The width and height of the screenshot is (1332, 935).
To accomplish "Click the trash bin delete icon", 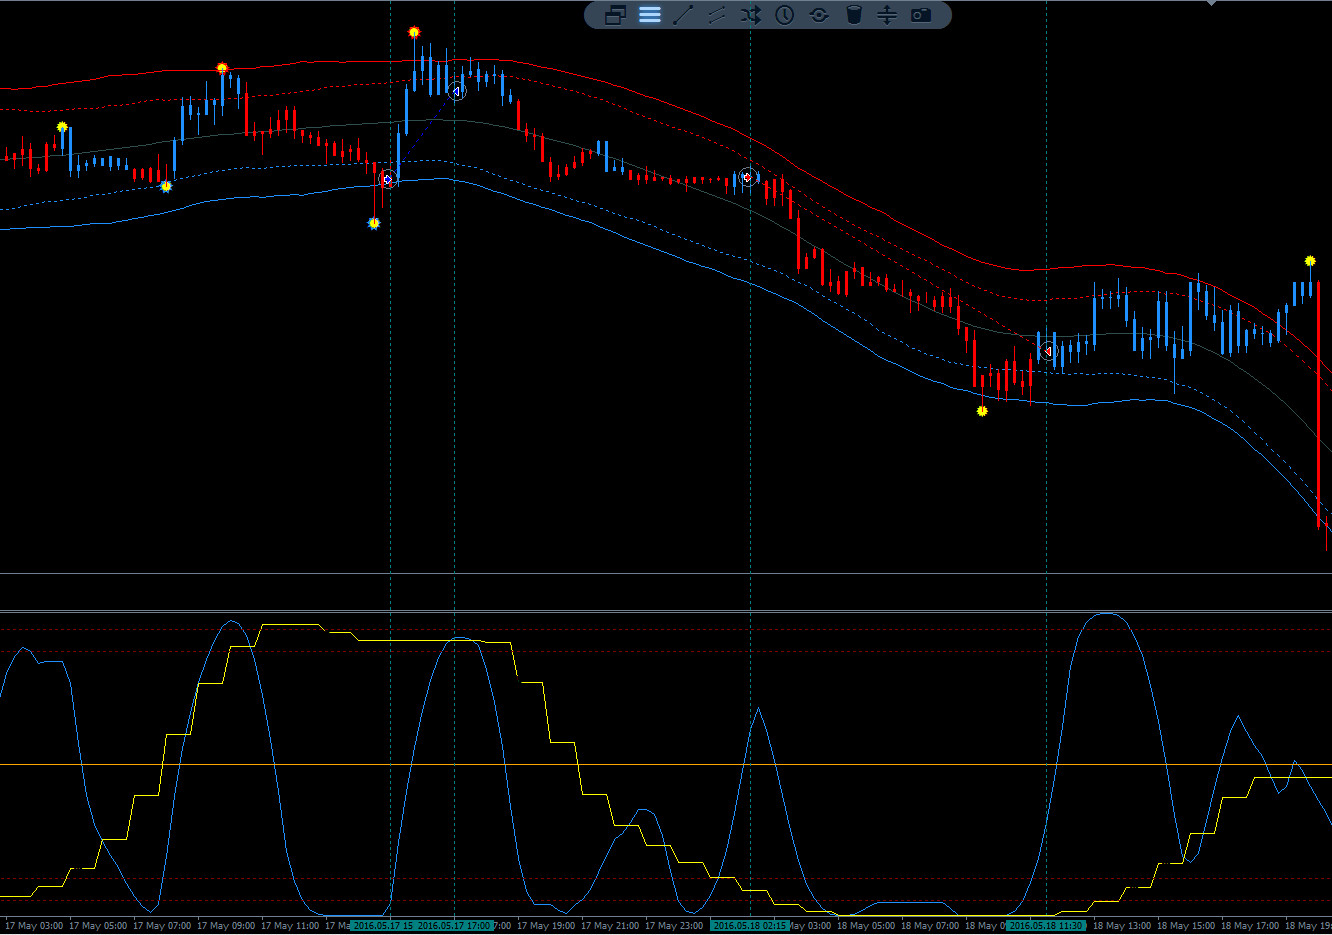I will coord(854,15).
